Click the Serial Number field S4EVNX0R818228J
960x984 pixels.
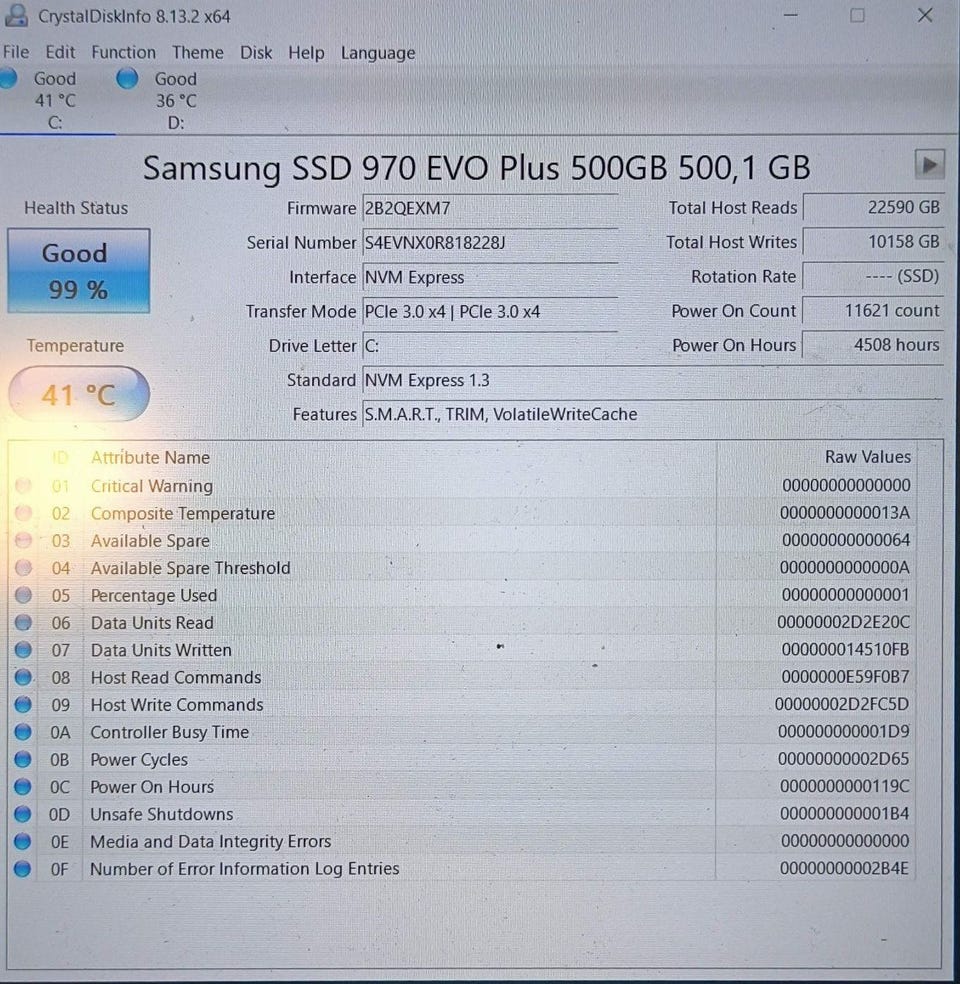pyautogui.click(x=490, y=242)
